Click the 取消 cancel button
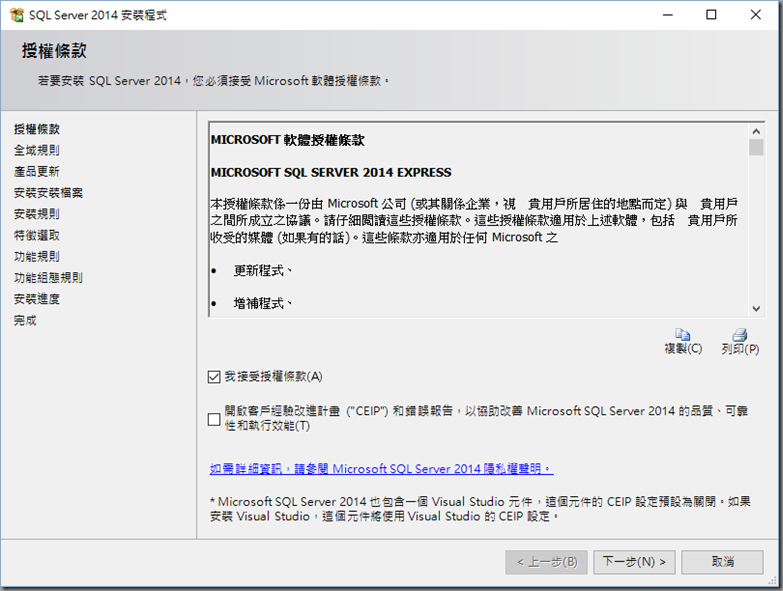 (x=722, y=562)
